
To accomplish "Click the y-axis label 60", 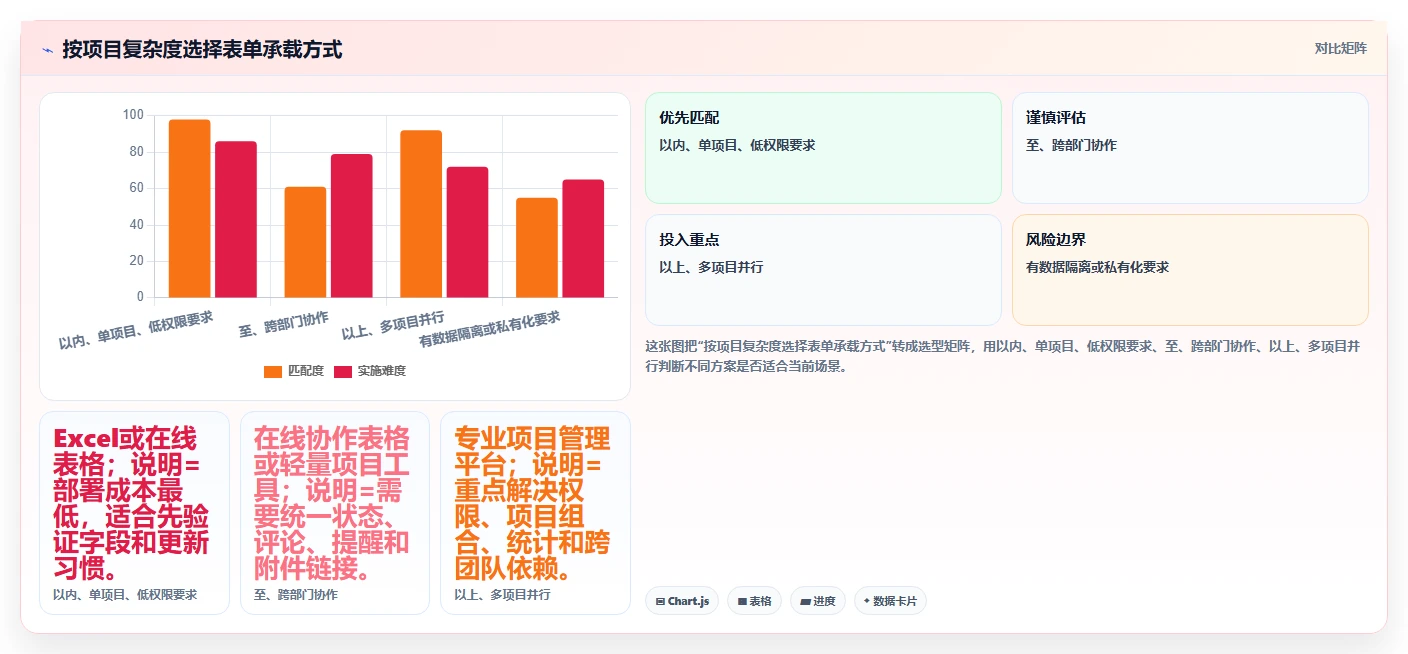I will point(136,188).
